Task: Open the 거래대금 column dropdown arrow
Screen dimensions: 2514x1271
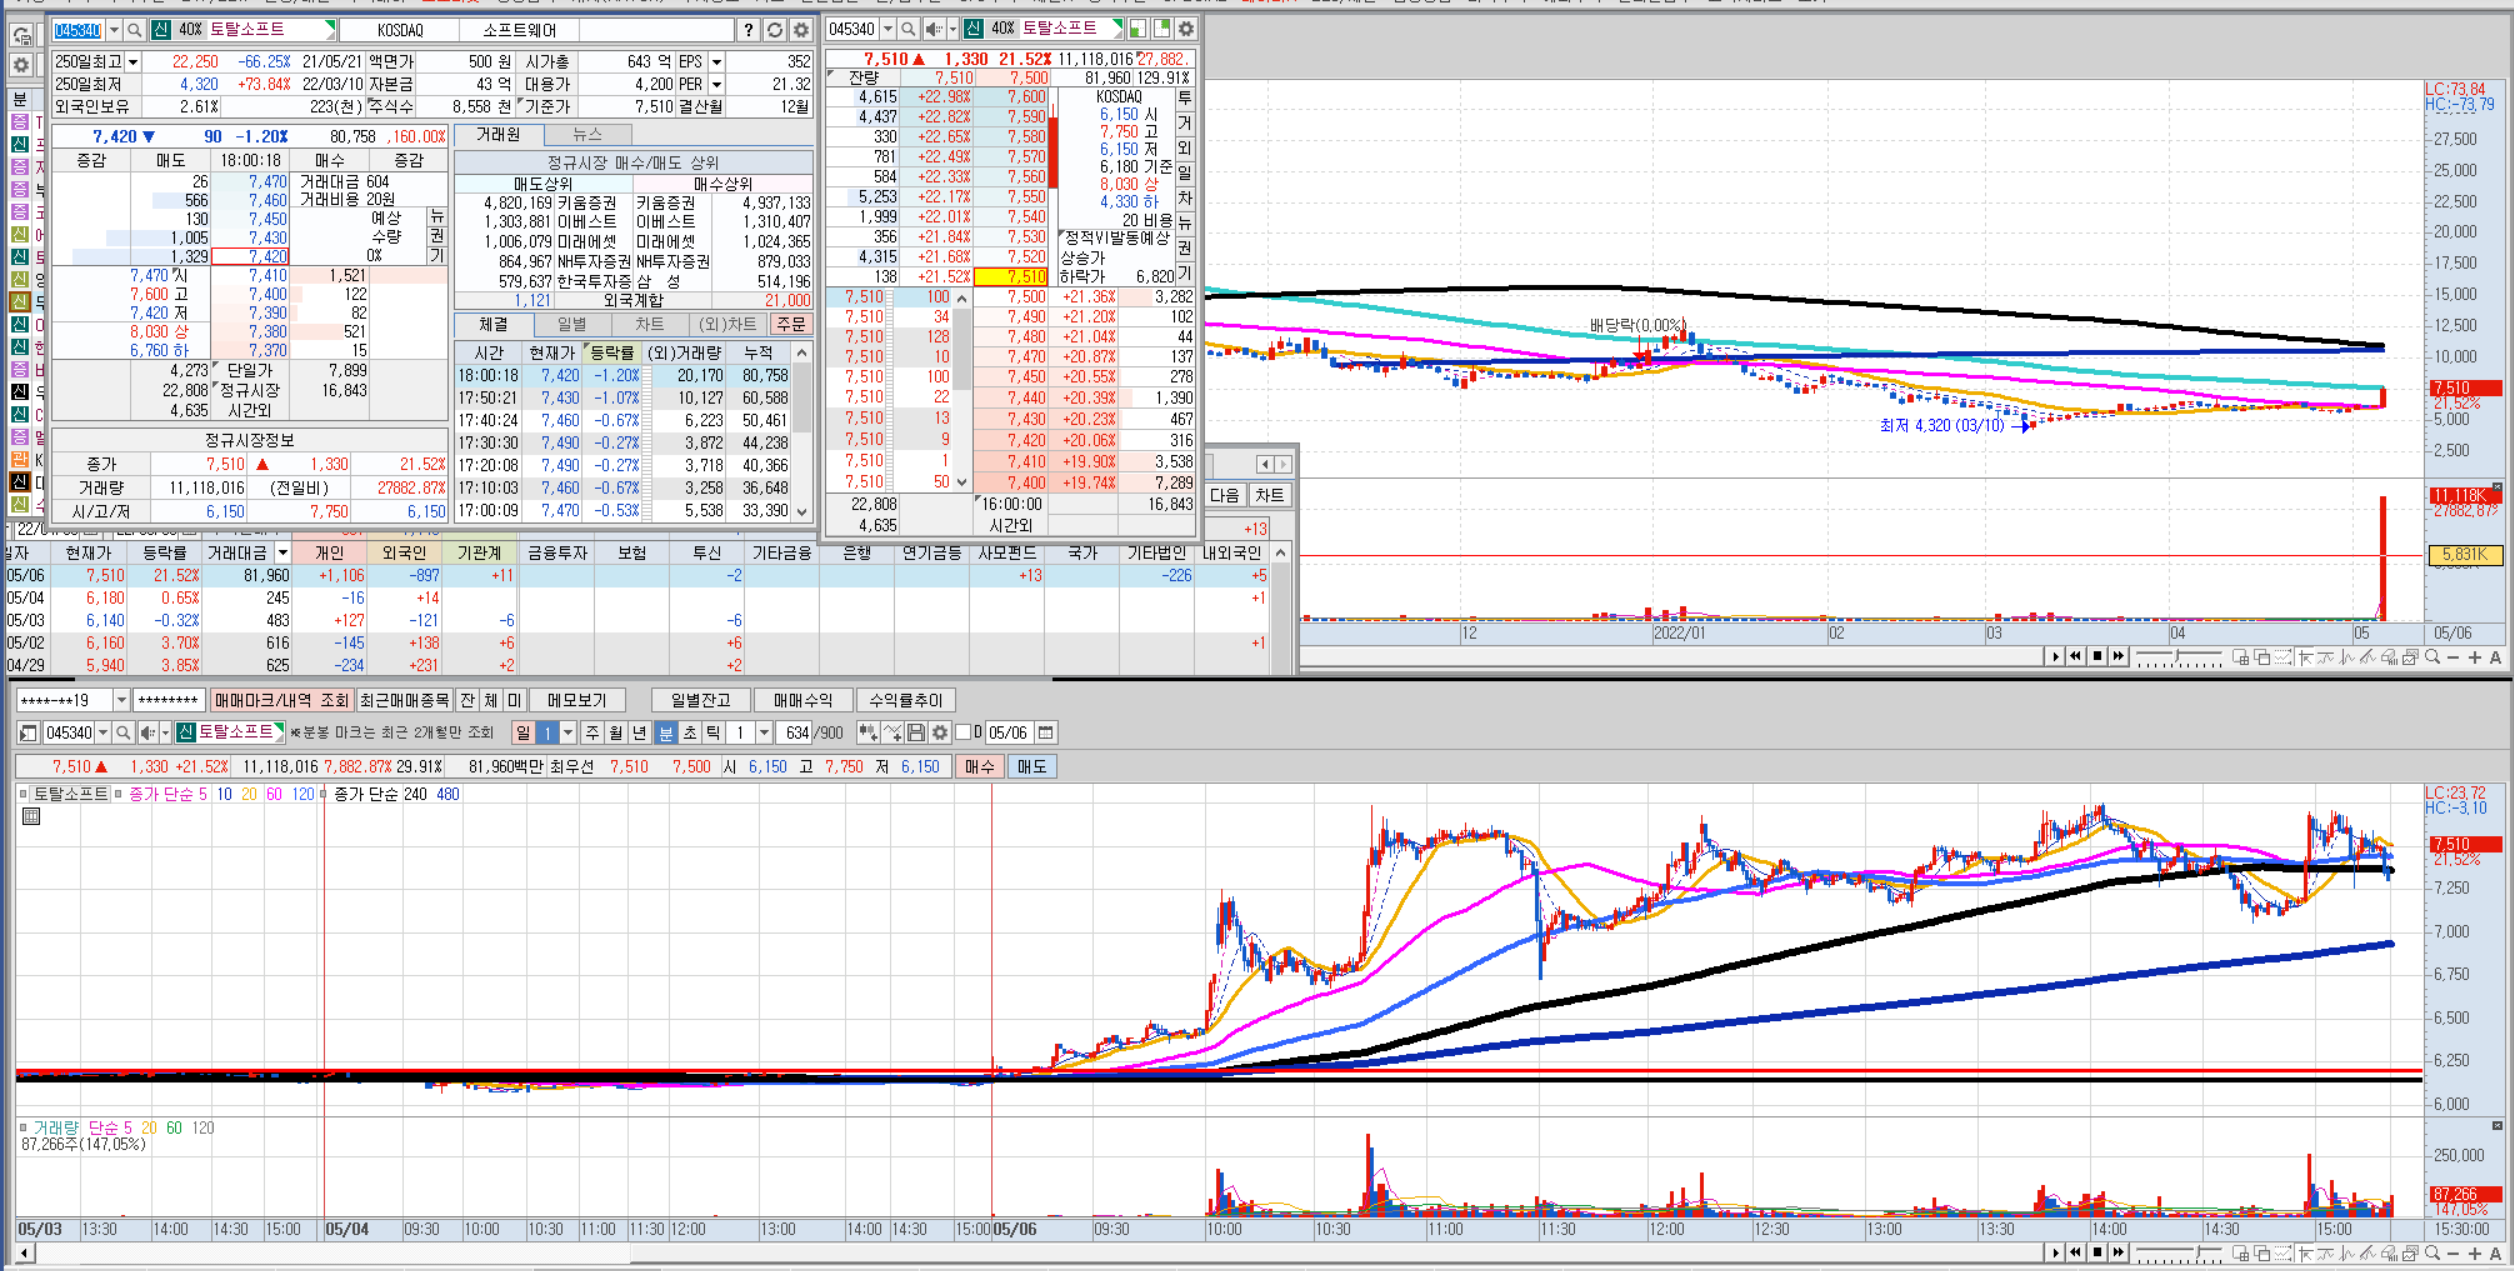Action: click(x=283, y=552)
